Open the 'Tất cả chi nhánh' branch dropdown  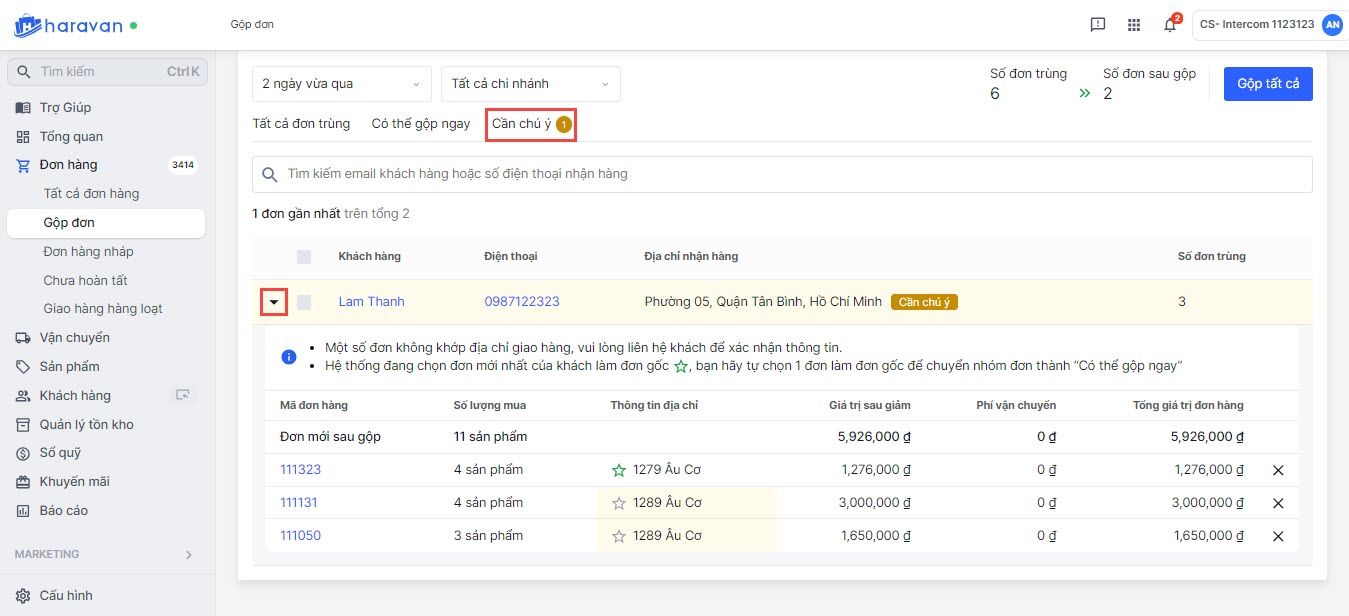(x=531, y=84)
